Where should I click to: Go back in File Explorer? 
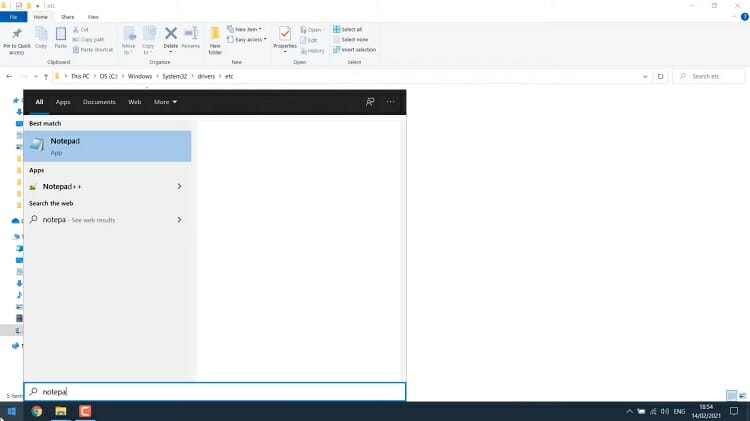[9, 77]
